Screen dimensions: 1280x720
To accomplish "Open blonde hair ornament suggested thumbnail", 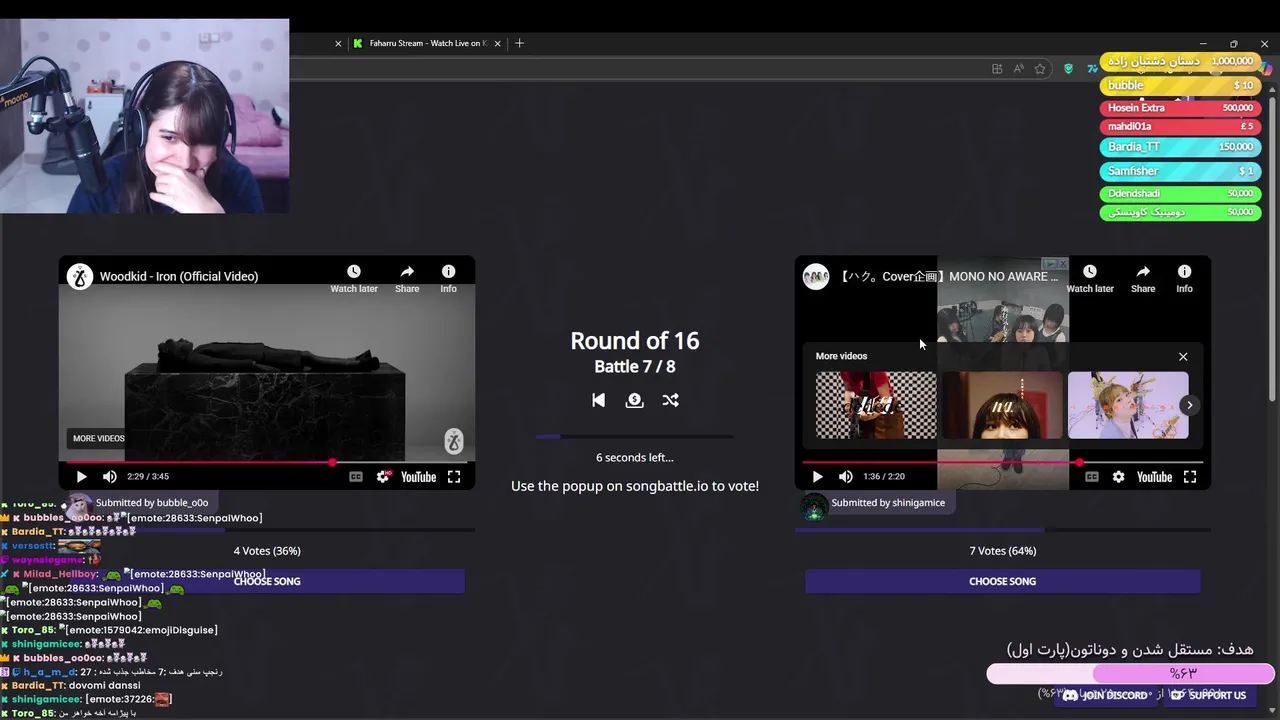I will pos(1128,405).
